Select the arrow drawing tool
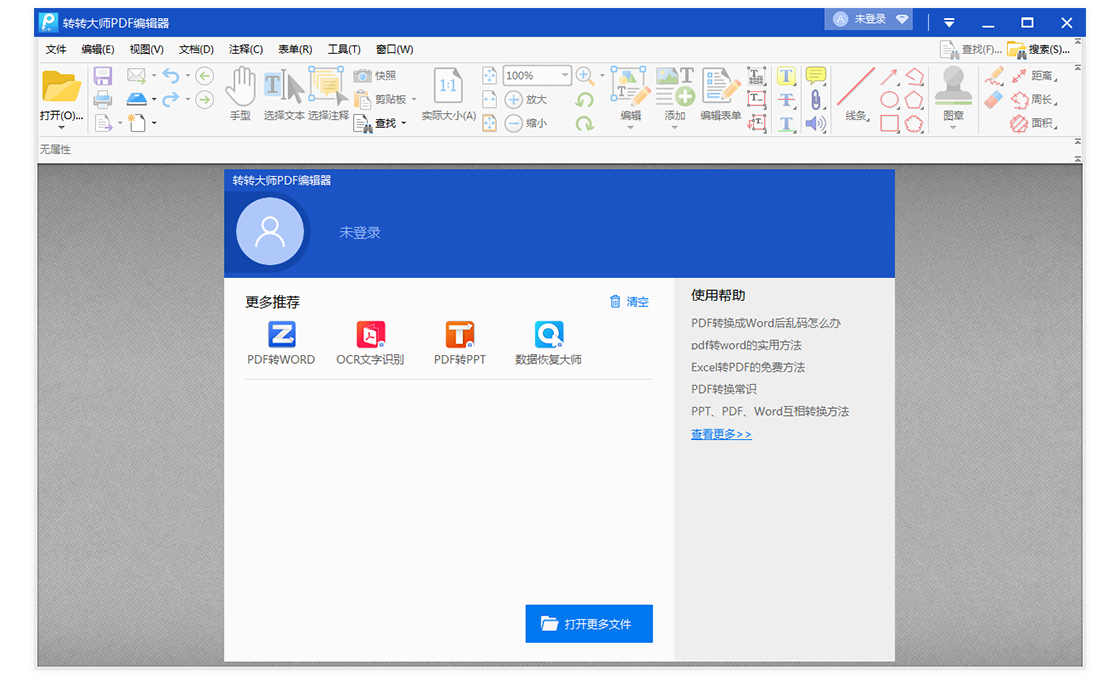Screen dimensions: 1120x685 pos(889,76)
